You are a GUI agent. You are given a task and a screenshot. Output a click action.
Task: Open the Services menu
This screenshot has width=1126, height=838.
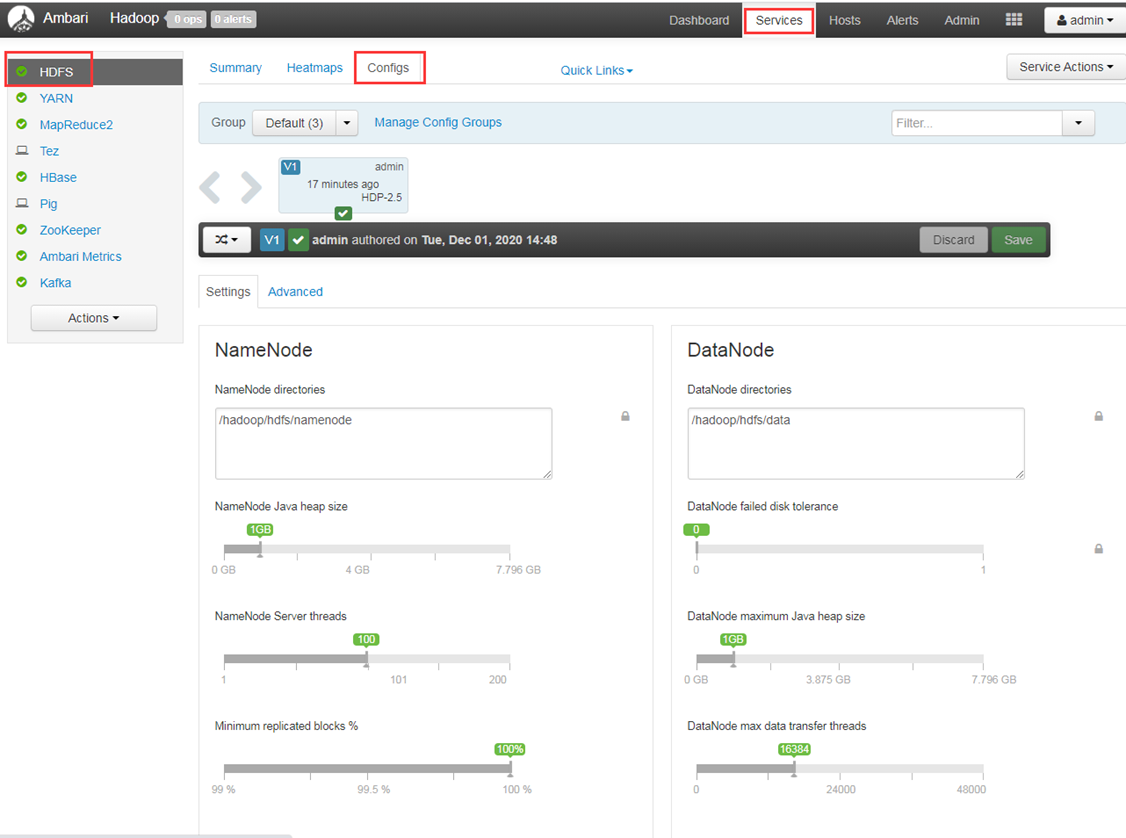[x=778, y=20]
